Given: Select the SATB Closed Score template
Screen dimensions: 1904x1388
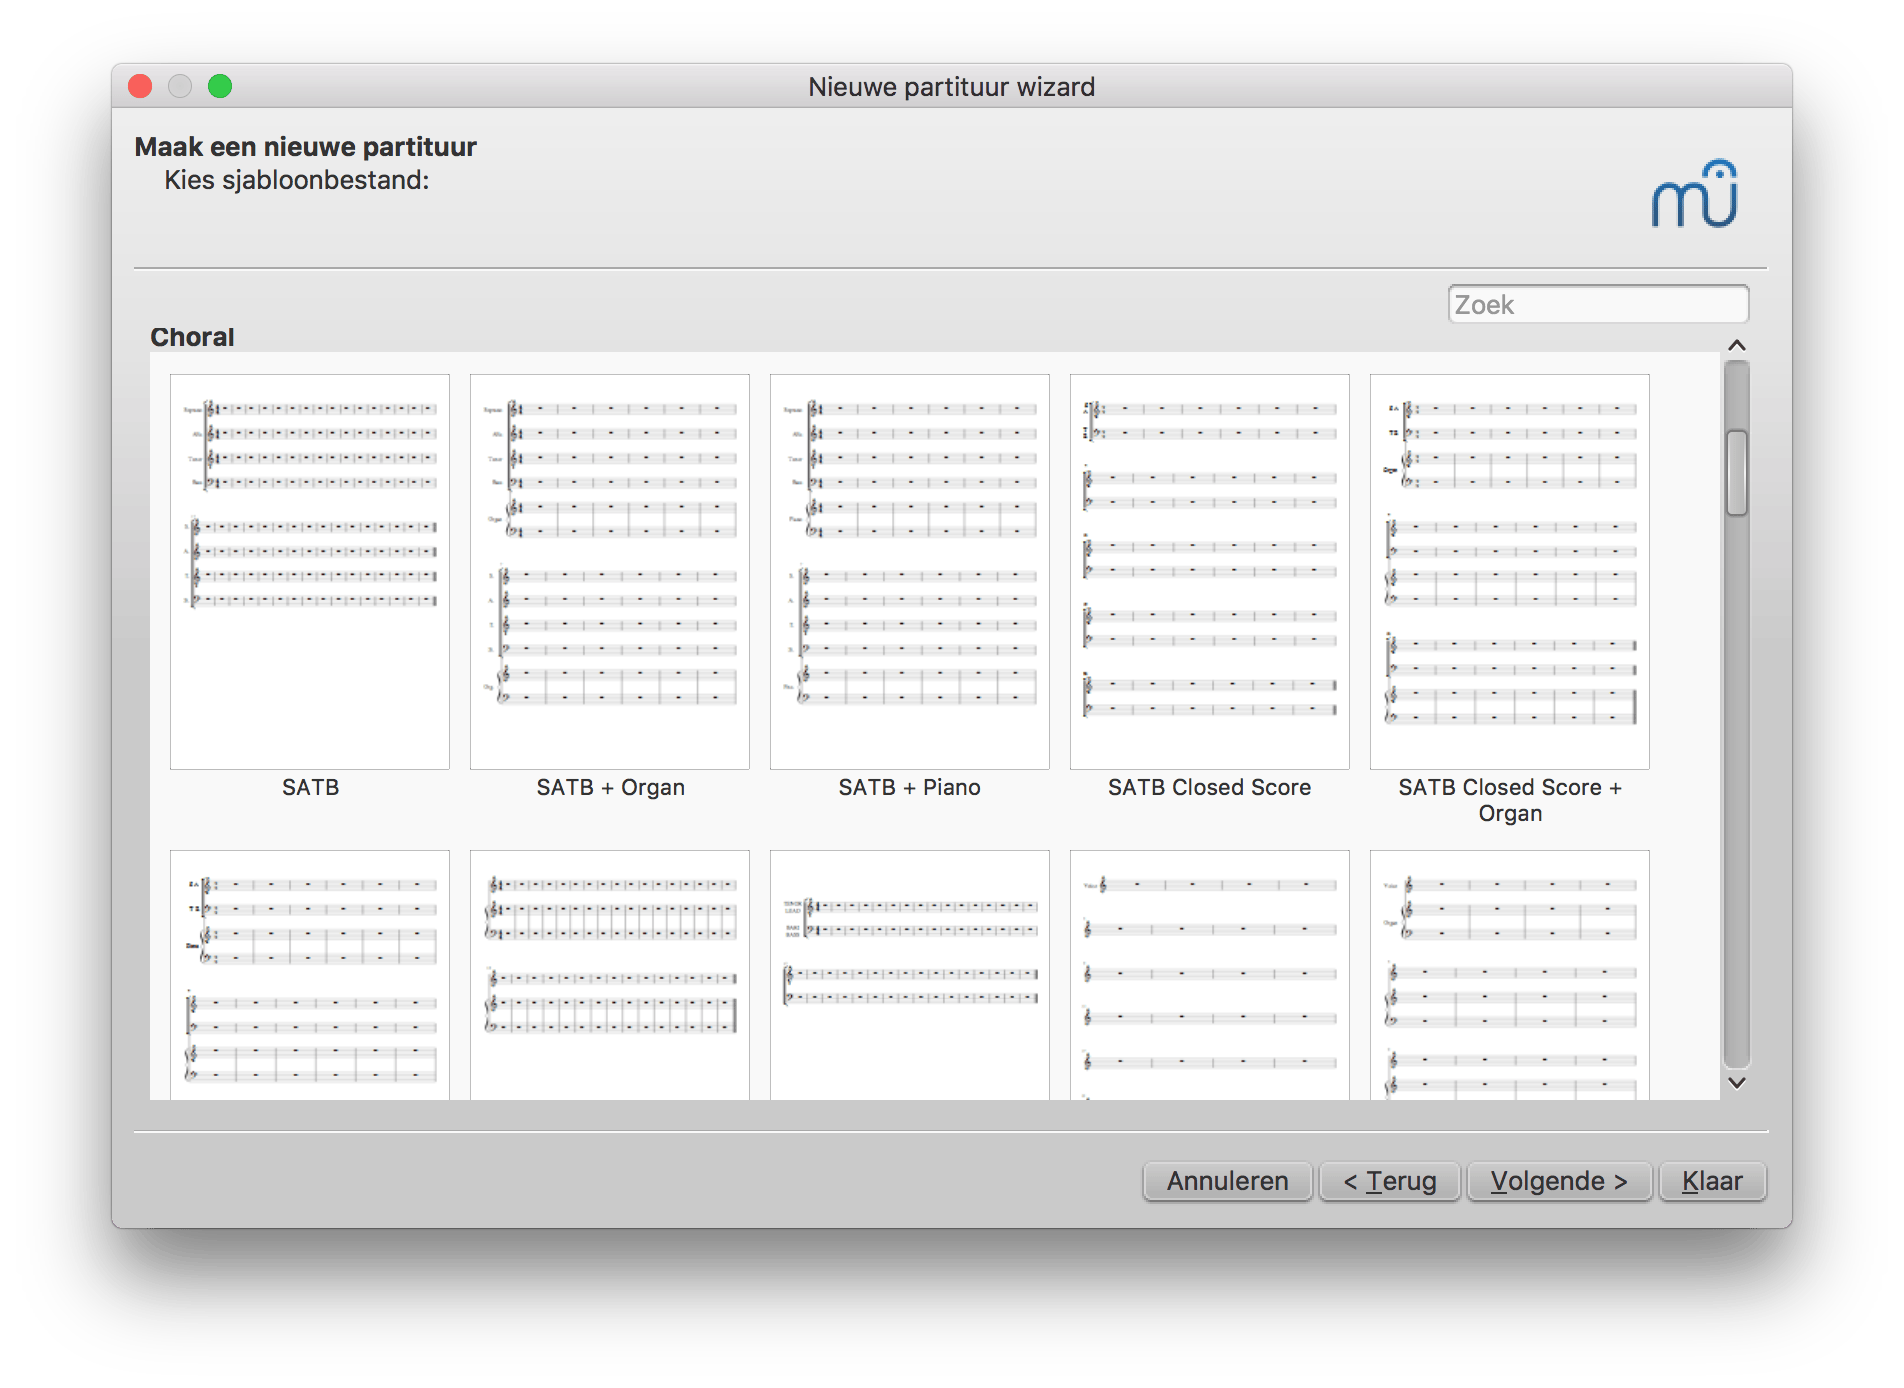Looking at the screenshot, I should click(x=1210, y=571).
